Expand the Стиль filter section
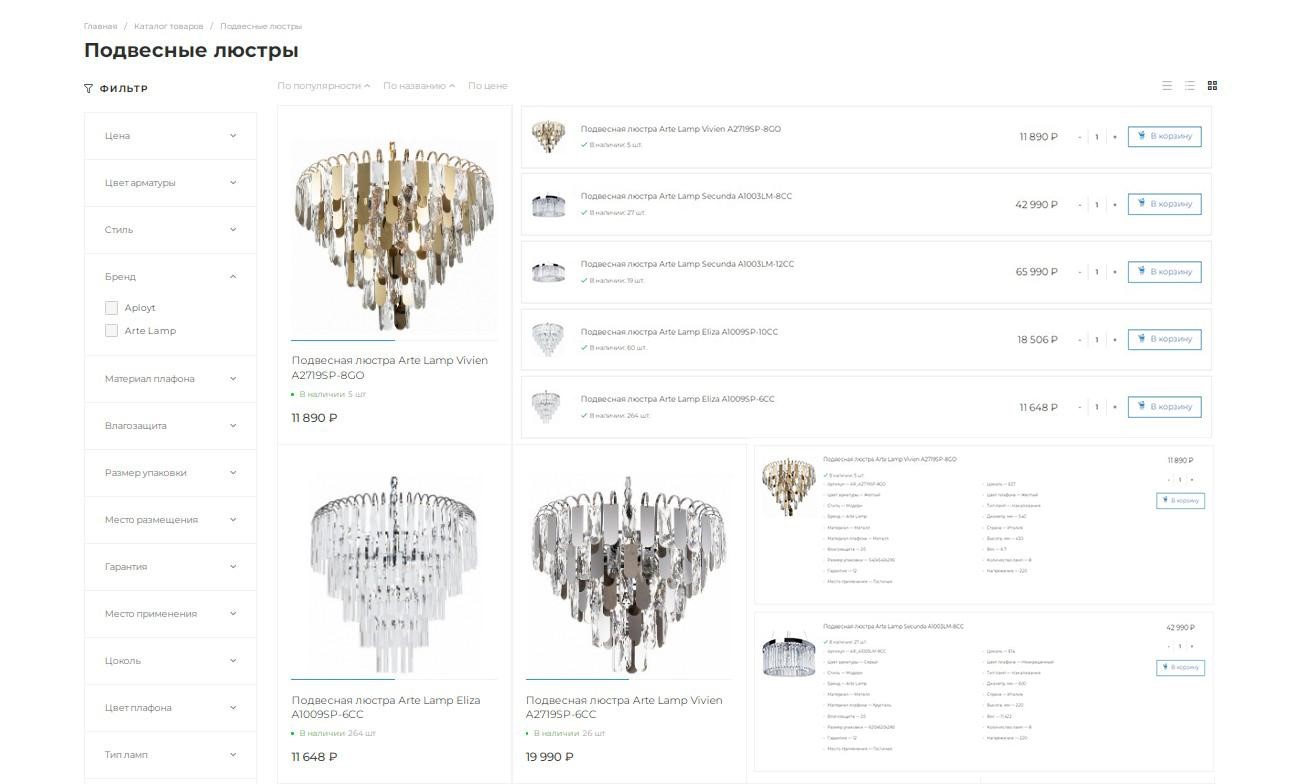The width and height of the screenshot is (1306, 784). click(x=170, y=230)
